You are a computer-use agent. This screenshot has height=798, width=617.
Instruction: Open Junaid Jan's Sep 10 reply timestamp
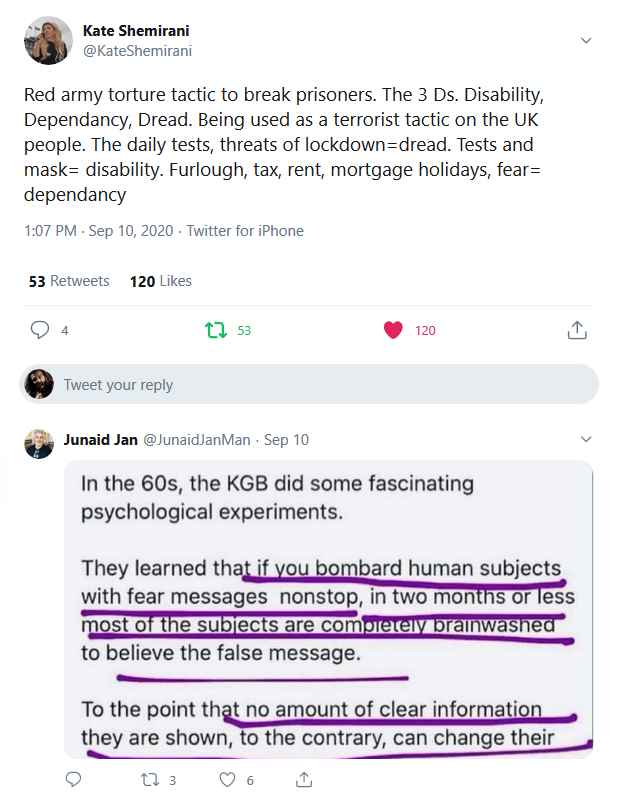click(x=287, y=440)
